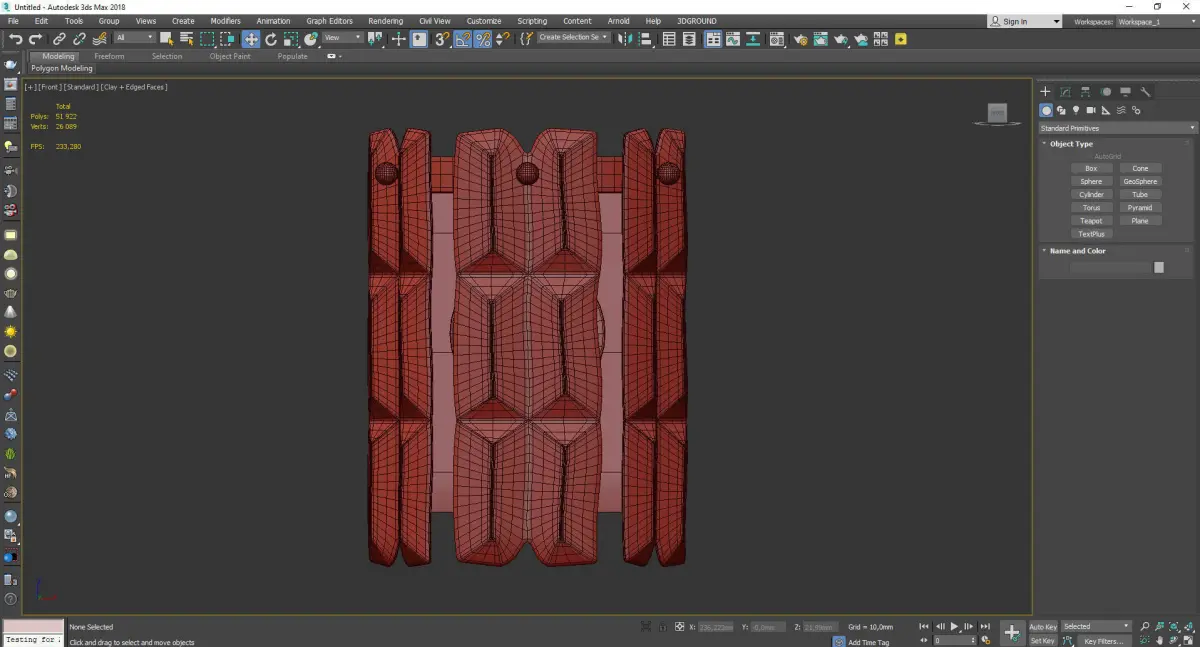Open the Material Editor icon
The width and height of the screenshot is (1200, 647).
(x=779, y=39)
